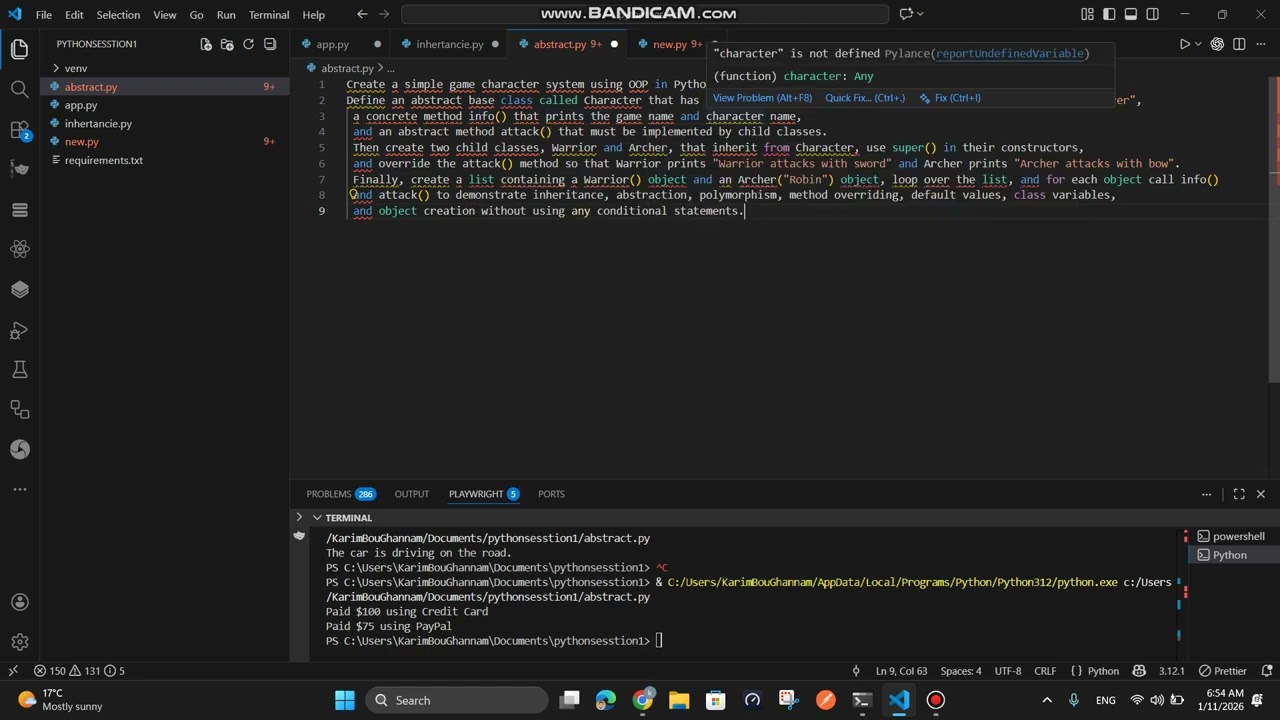This screenshot has height=720, width=1280.
Task: Change indentation Spaces: 4 setting
Action: click(961, 671)
